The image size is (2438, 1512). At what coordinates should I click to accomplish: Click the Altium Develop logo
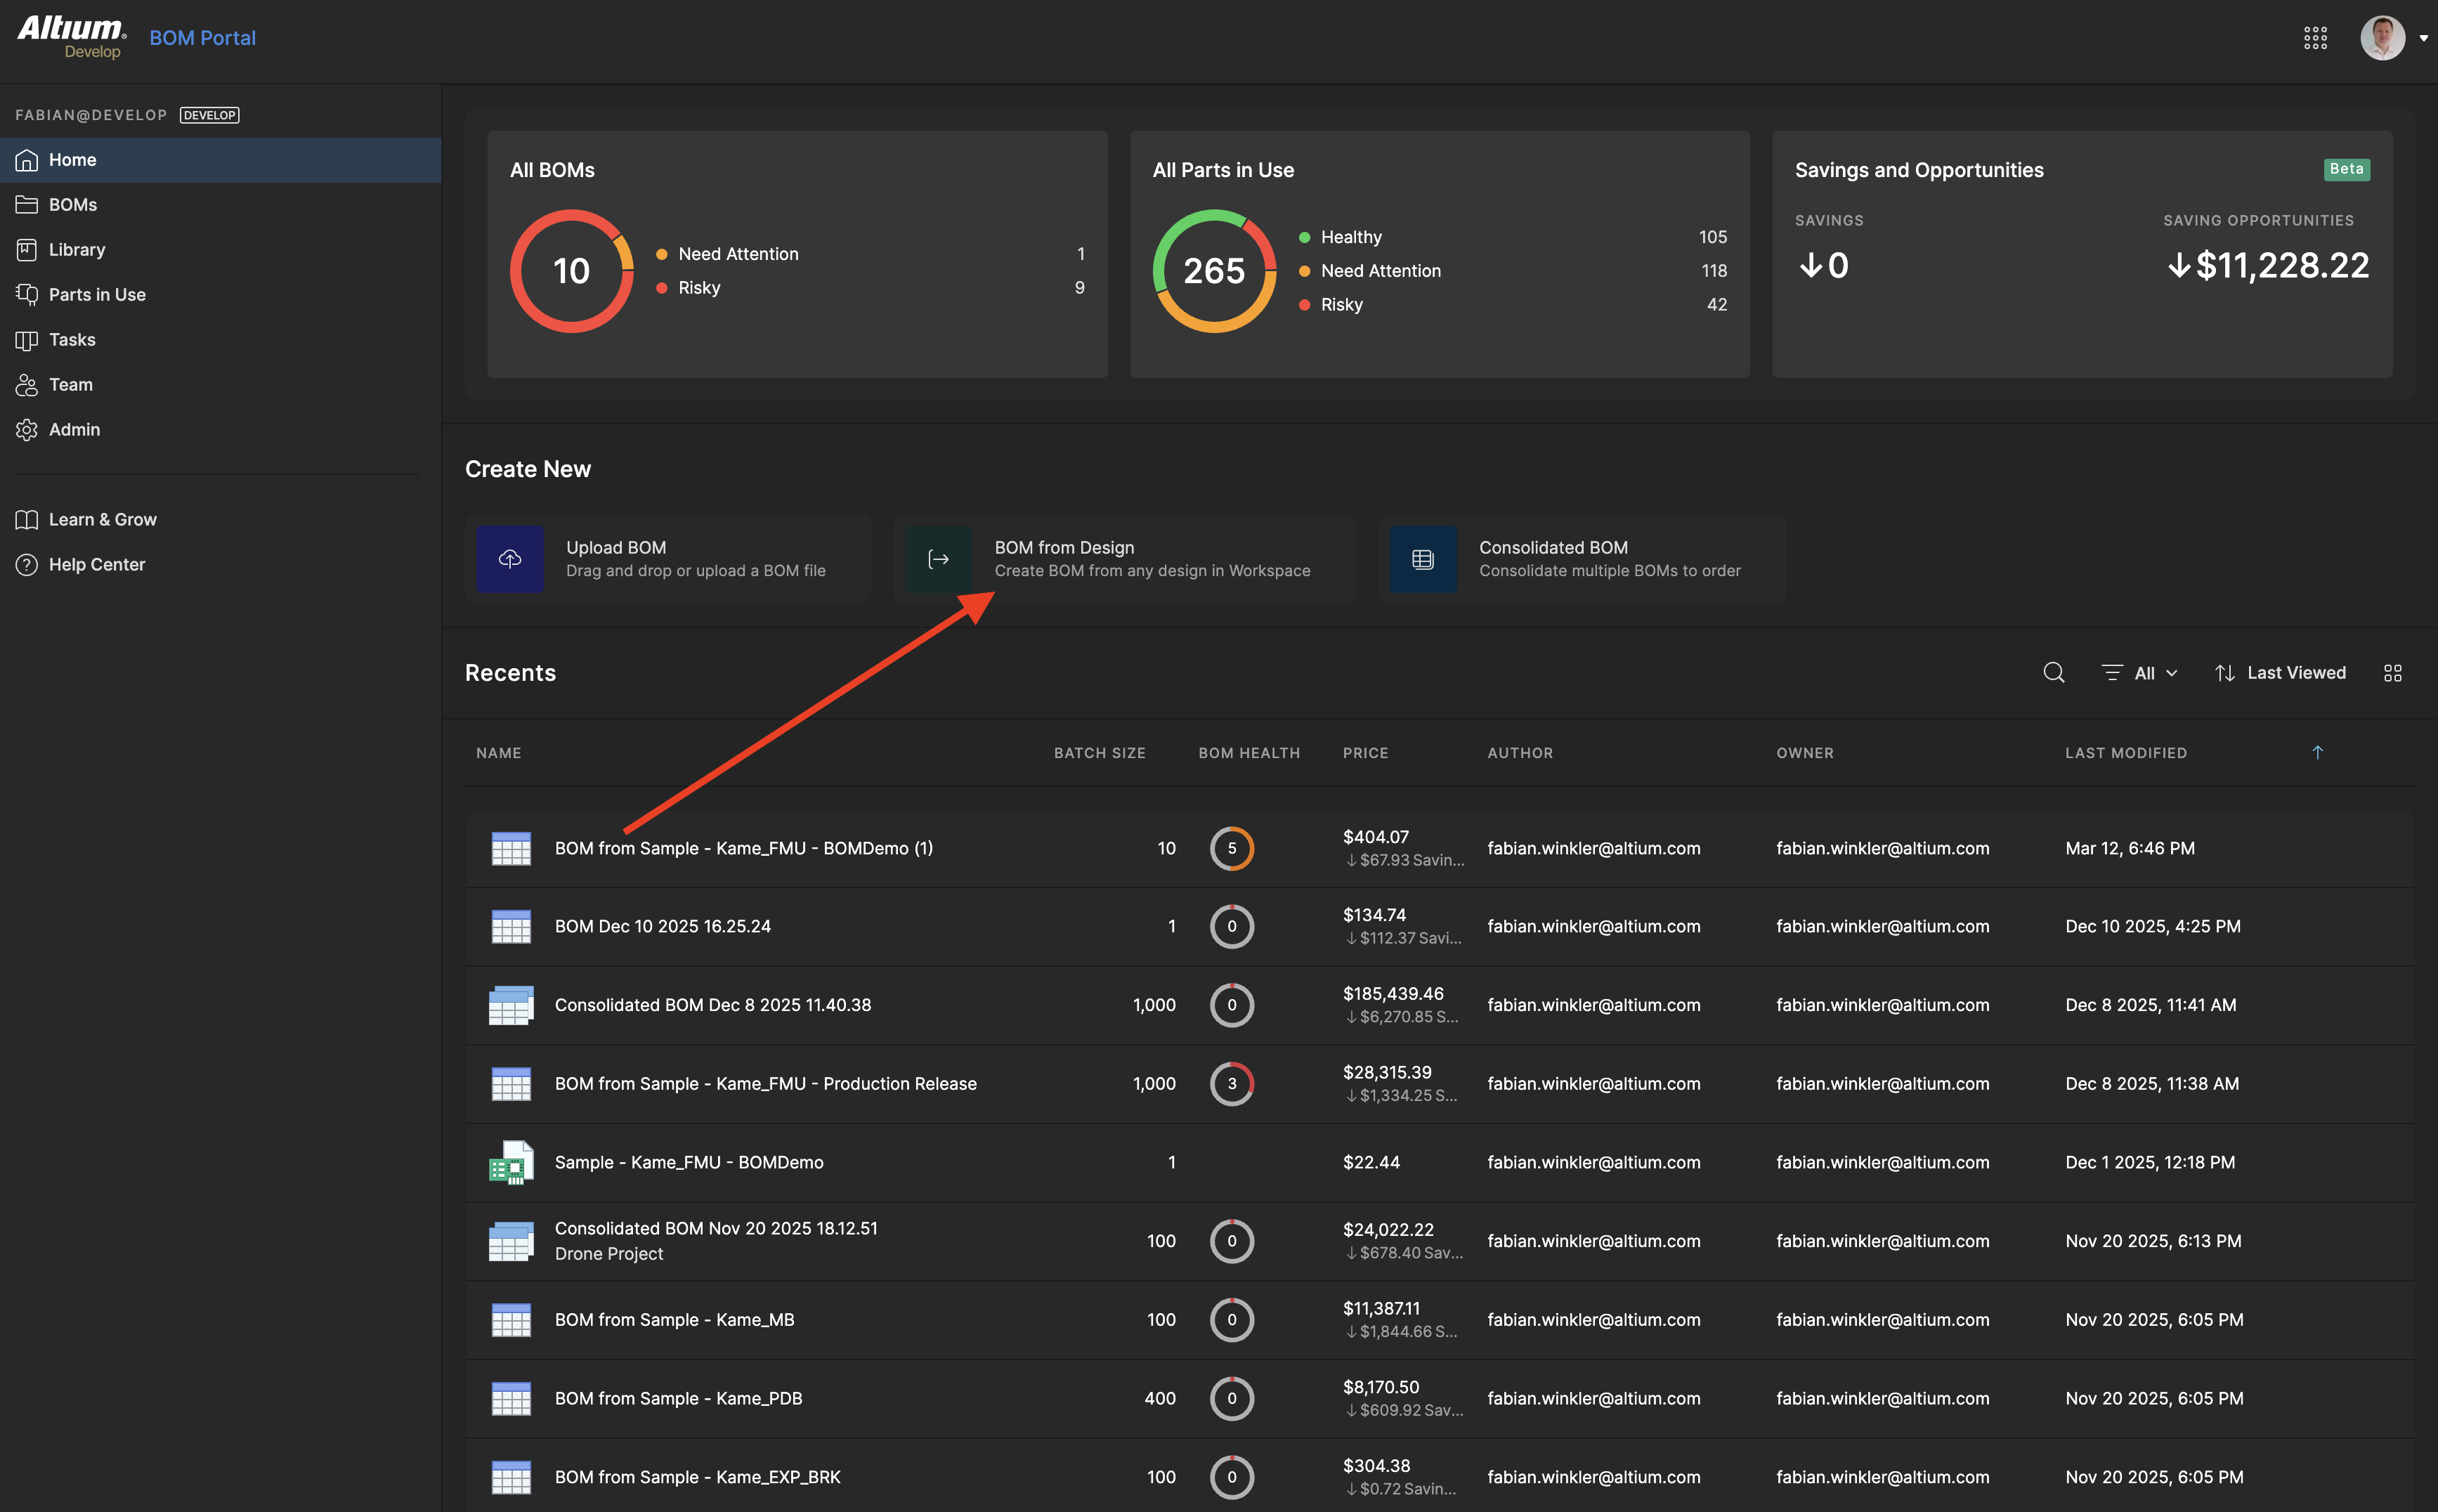pos(72,37)
